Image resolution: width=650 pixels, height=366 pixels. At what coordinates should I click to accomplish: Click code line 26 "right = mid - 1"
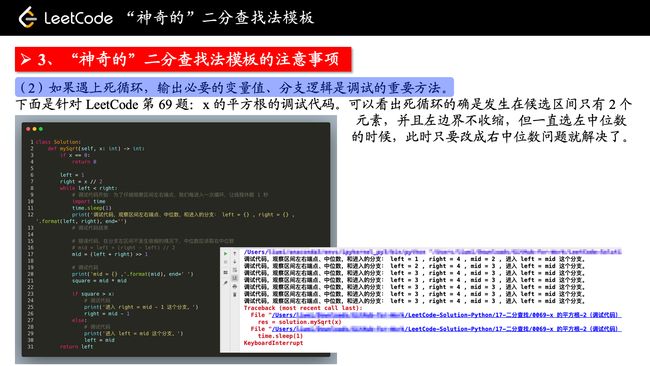[107, 314]
